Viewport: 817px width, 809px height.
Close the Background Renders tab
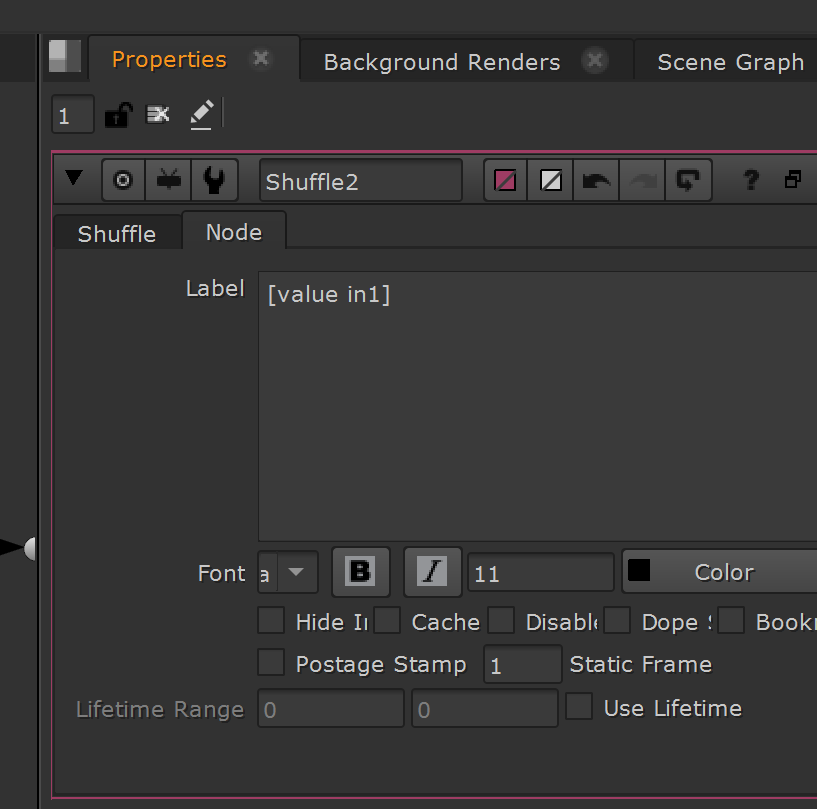[595, 61]
